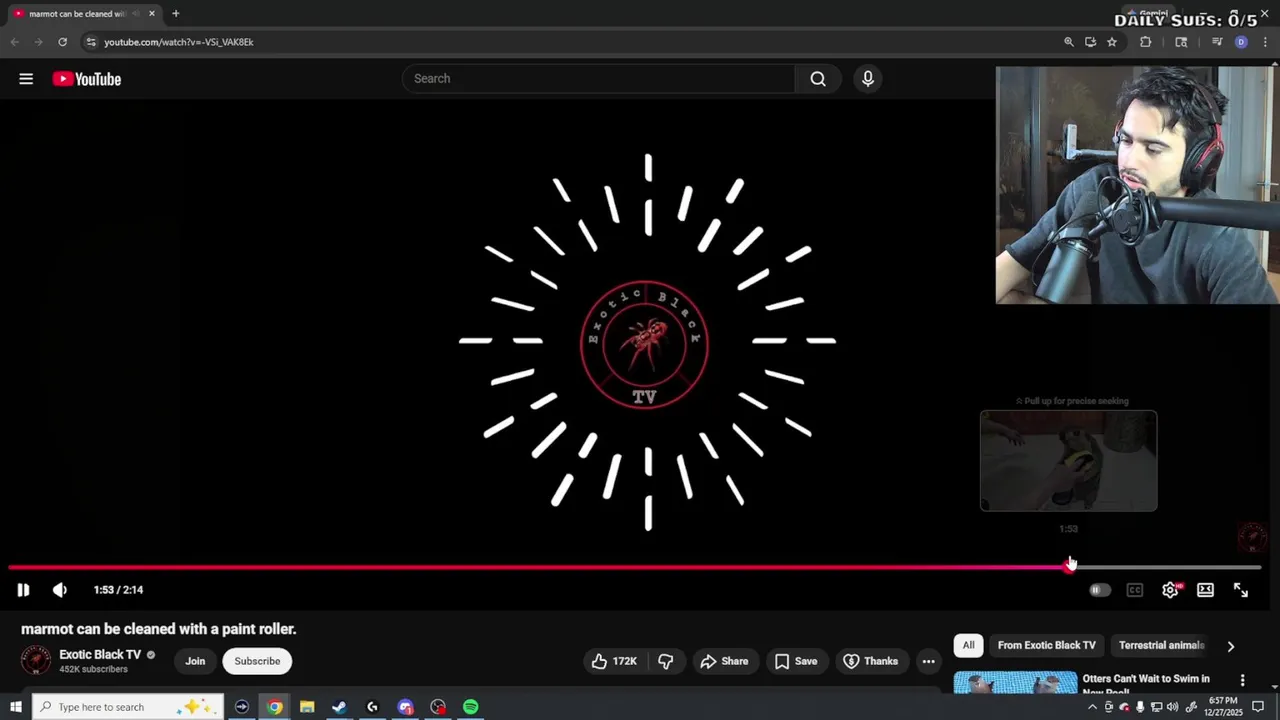Open Chrome from the taskbar
Screen dimensions: 1280x720
point(274,707)
